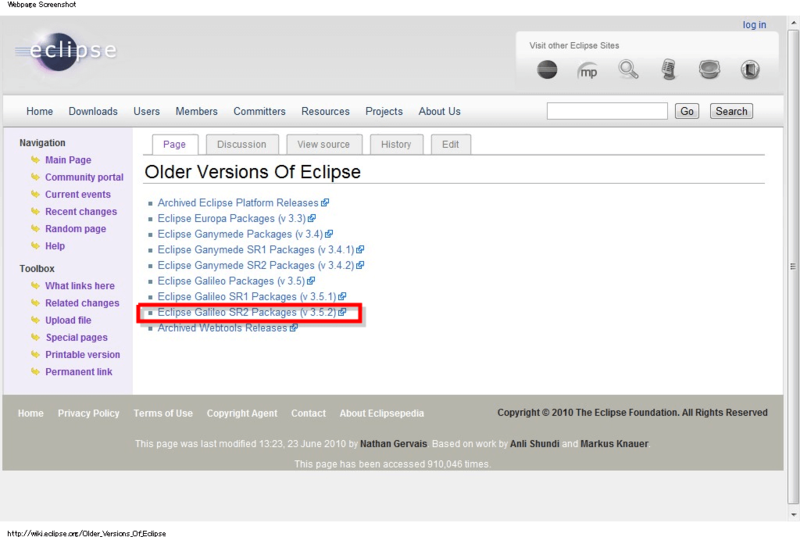
Task: Open Eclipse Galileo Packages (v 3.5) link
Action: click(x=231, y=281)
